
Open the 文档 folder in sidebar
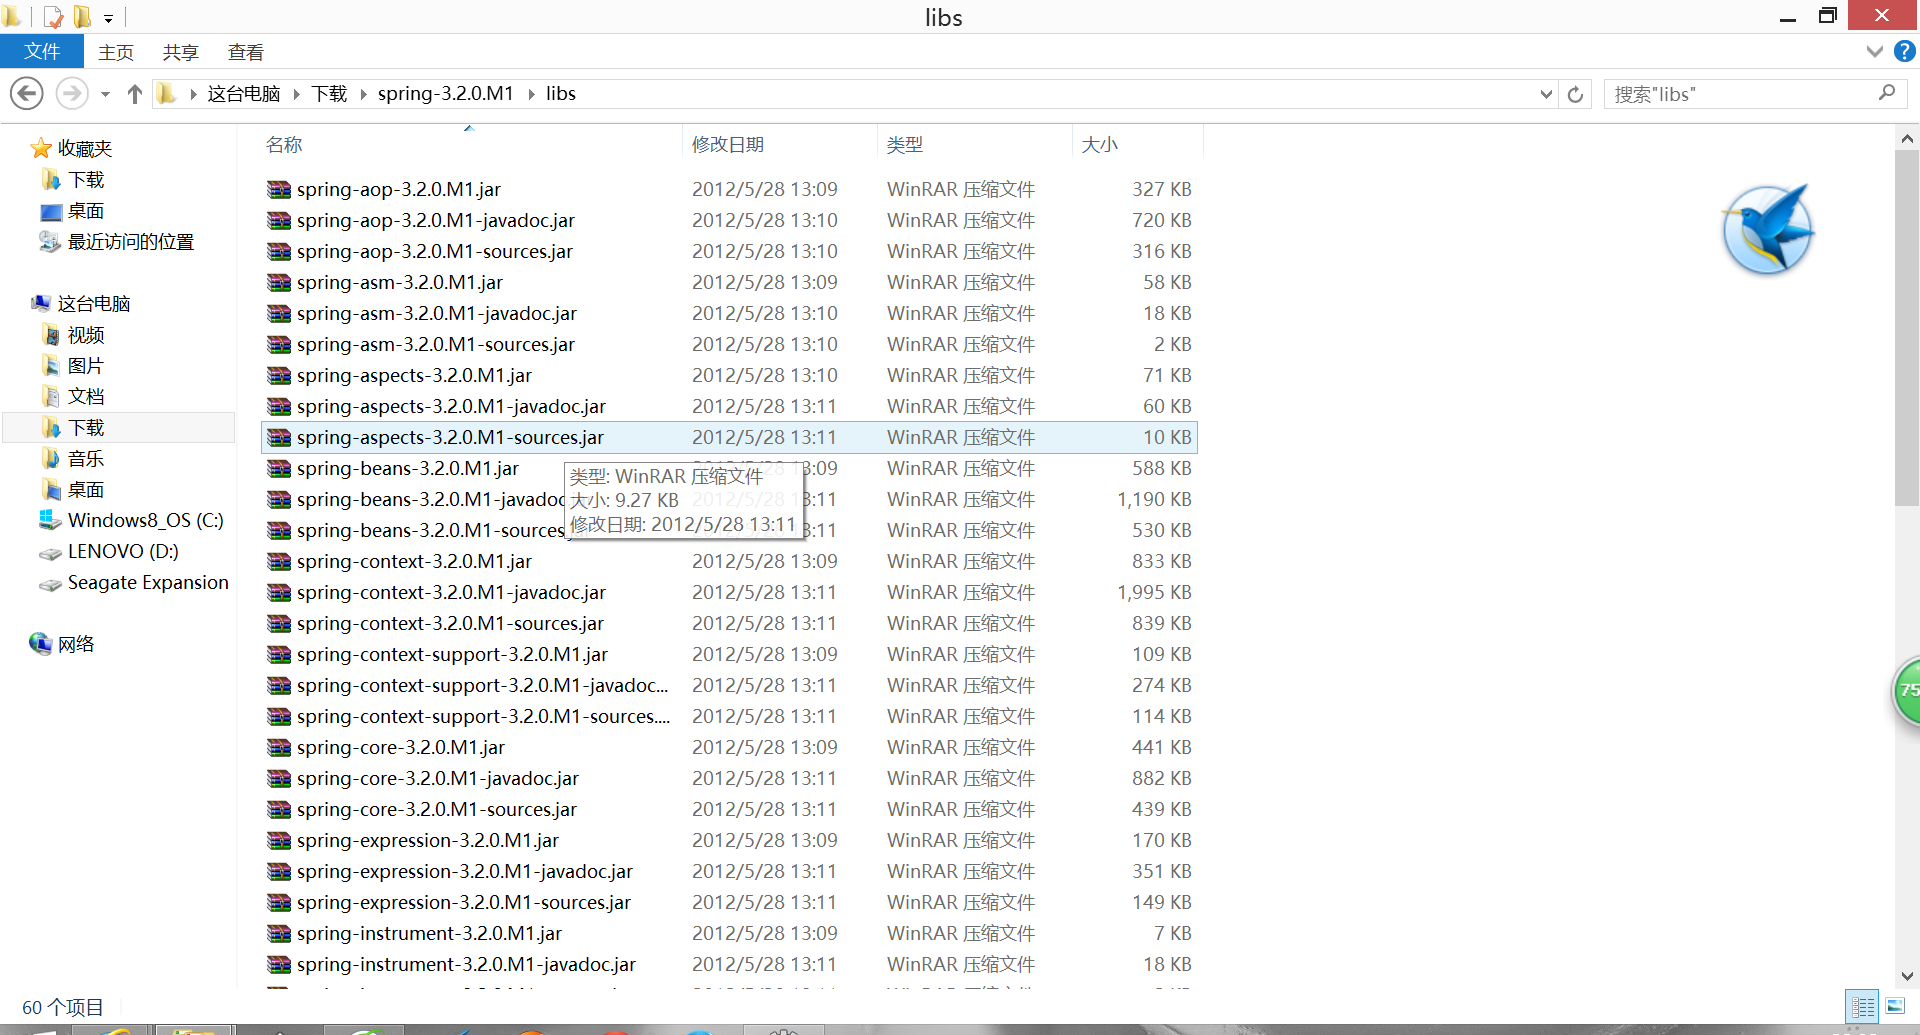[x=86, y=397]
